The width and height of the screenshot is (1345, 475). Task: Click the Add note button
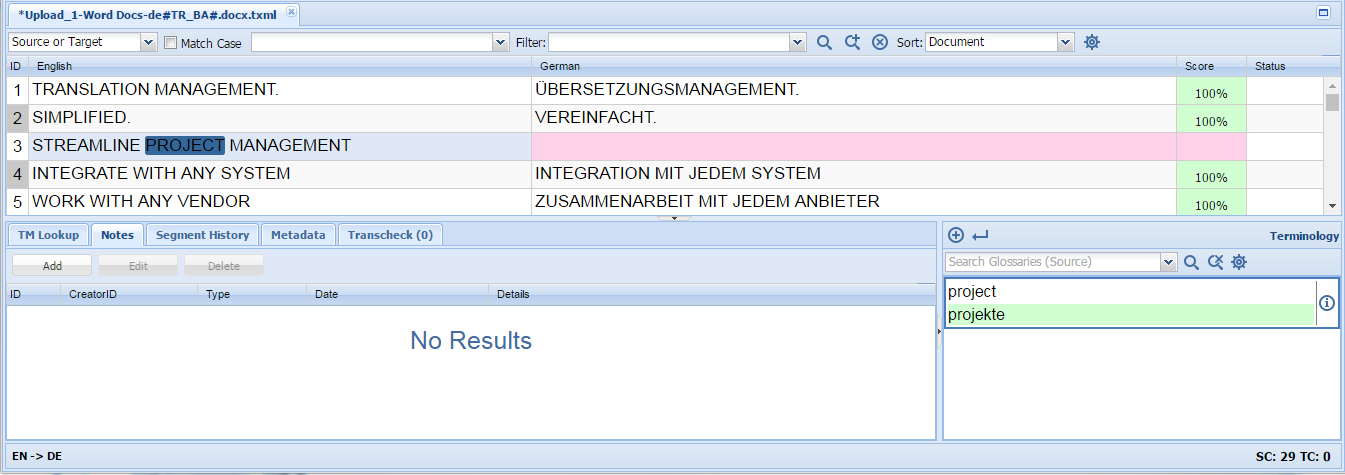52,266
